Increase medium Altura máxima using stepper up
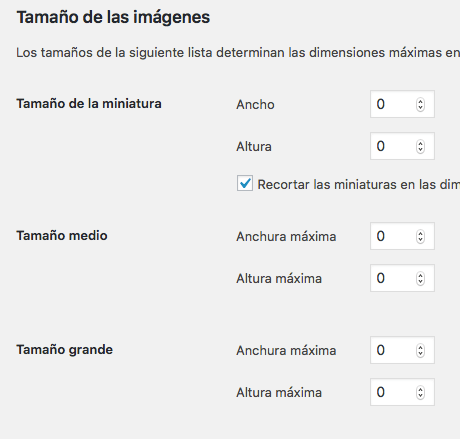 click(421, 275)
